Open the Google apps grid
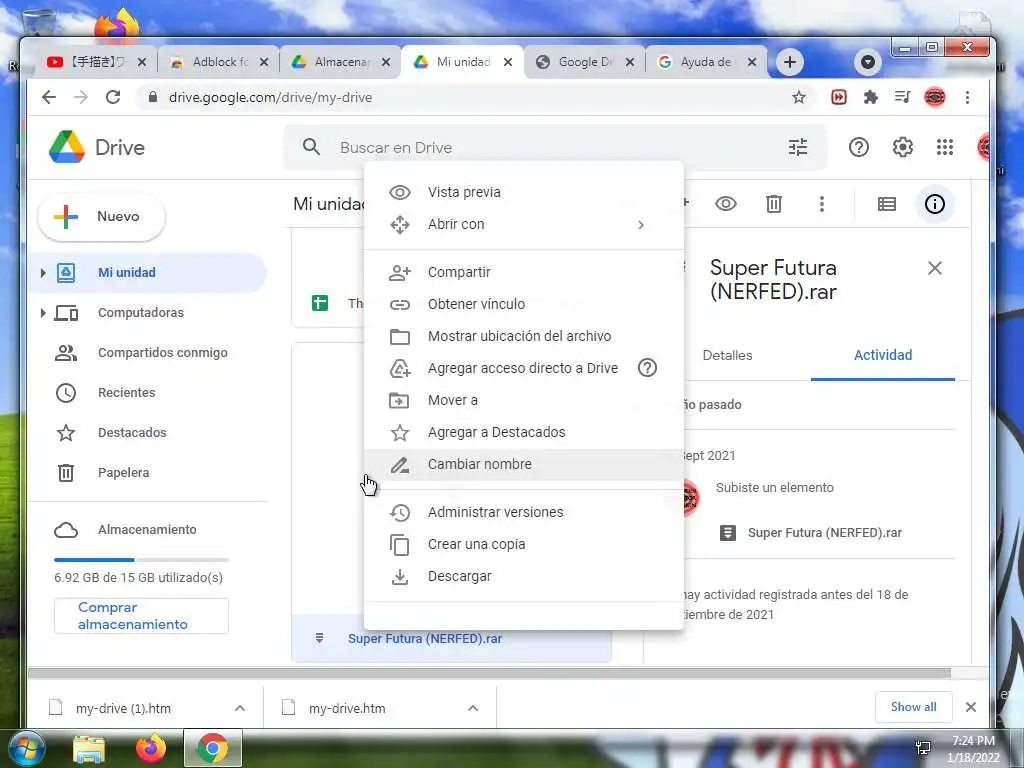 pos(944,148)
